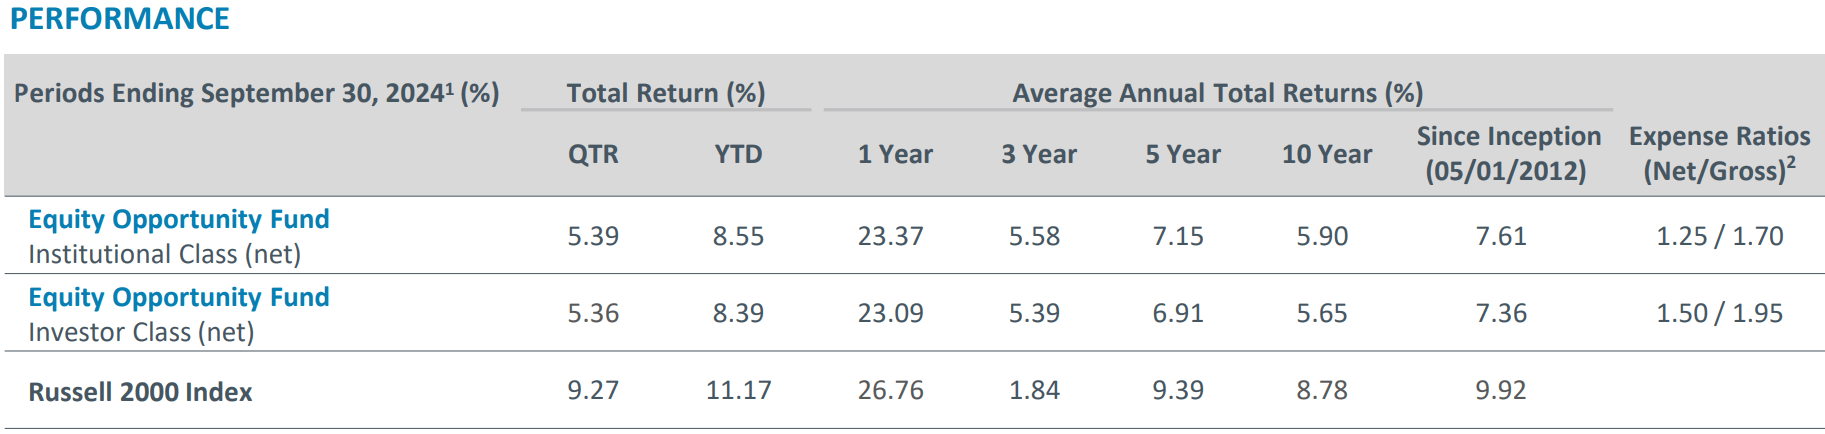Screen dimensions: 1825x434
Task: Select Investor Class since inception value 7.36
Action: (x=1501, y=313)
